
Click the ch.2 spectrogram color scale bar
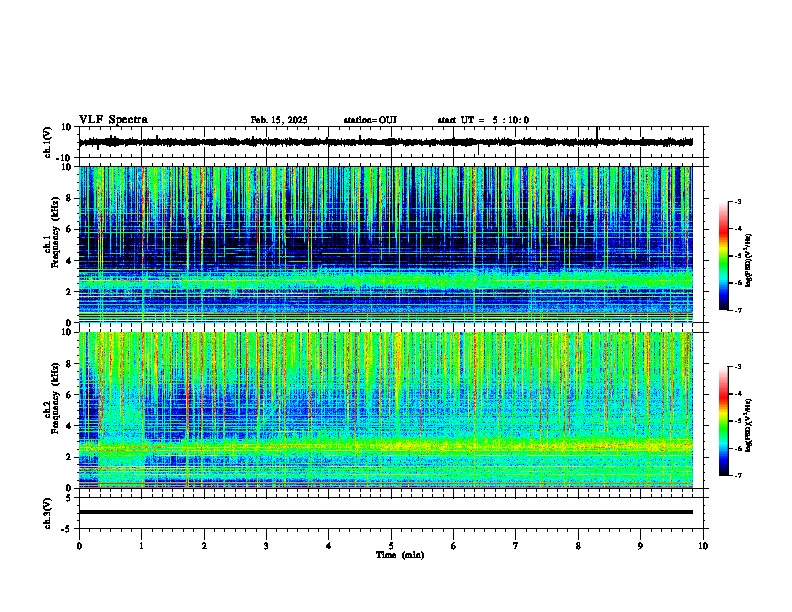(724, 421)
